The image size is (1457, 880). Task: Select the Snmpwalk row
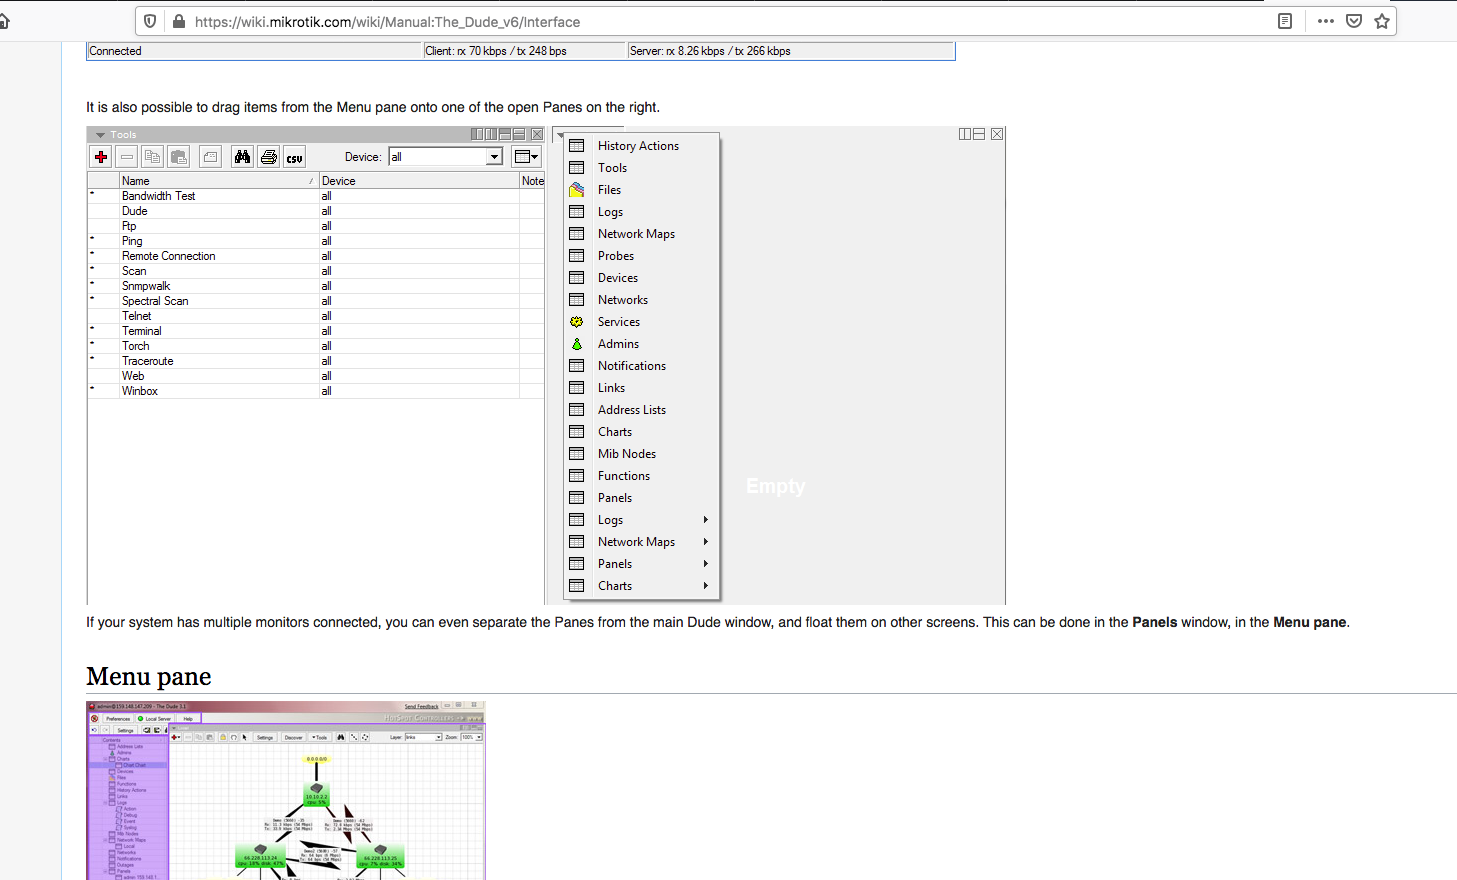tap(316, 286)
